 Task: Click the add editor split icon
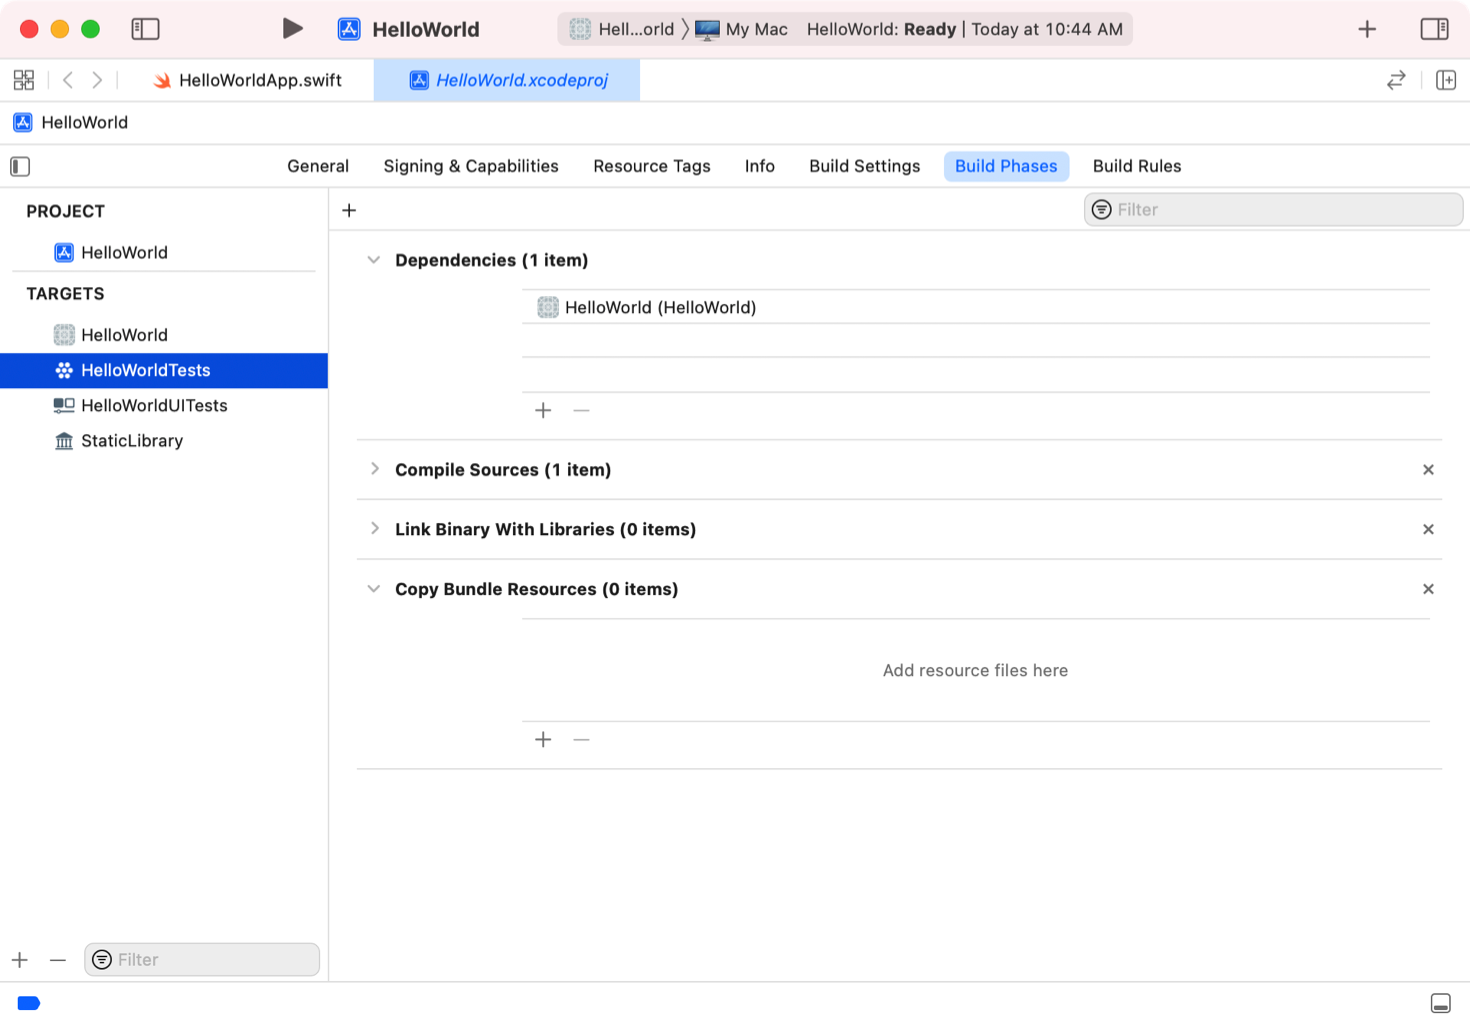point(1446,80)
